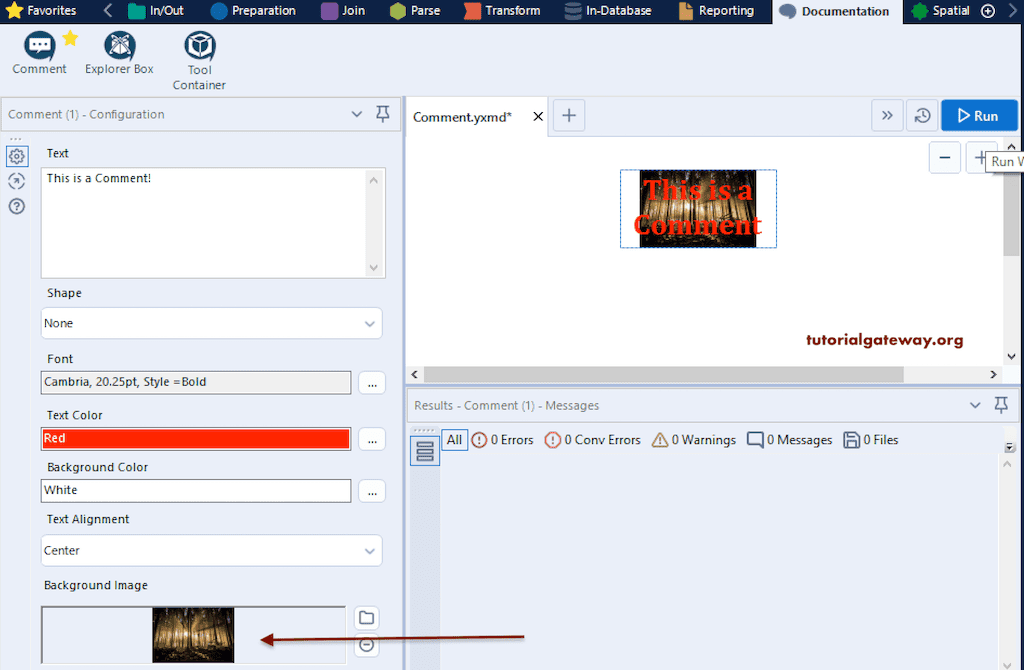Screen dimensions: 1024x670
Task: Open Font settings via ellipsis button
Action: pyautogui.click(x=371, y=382)
